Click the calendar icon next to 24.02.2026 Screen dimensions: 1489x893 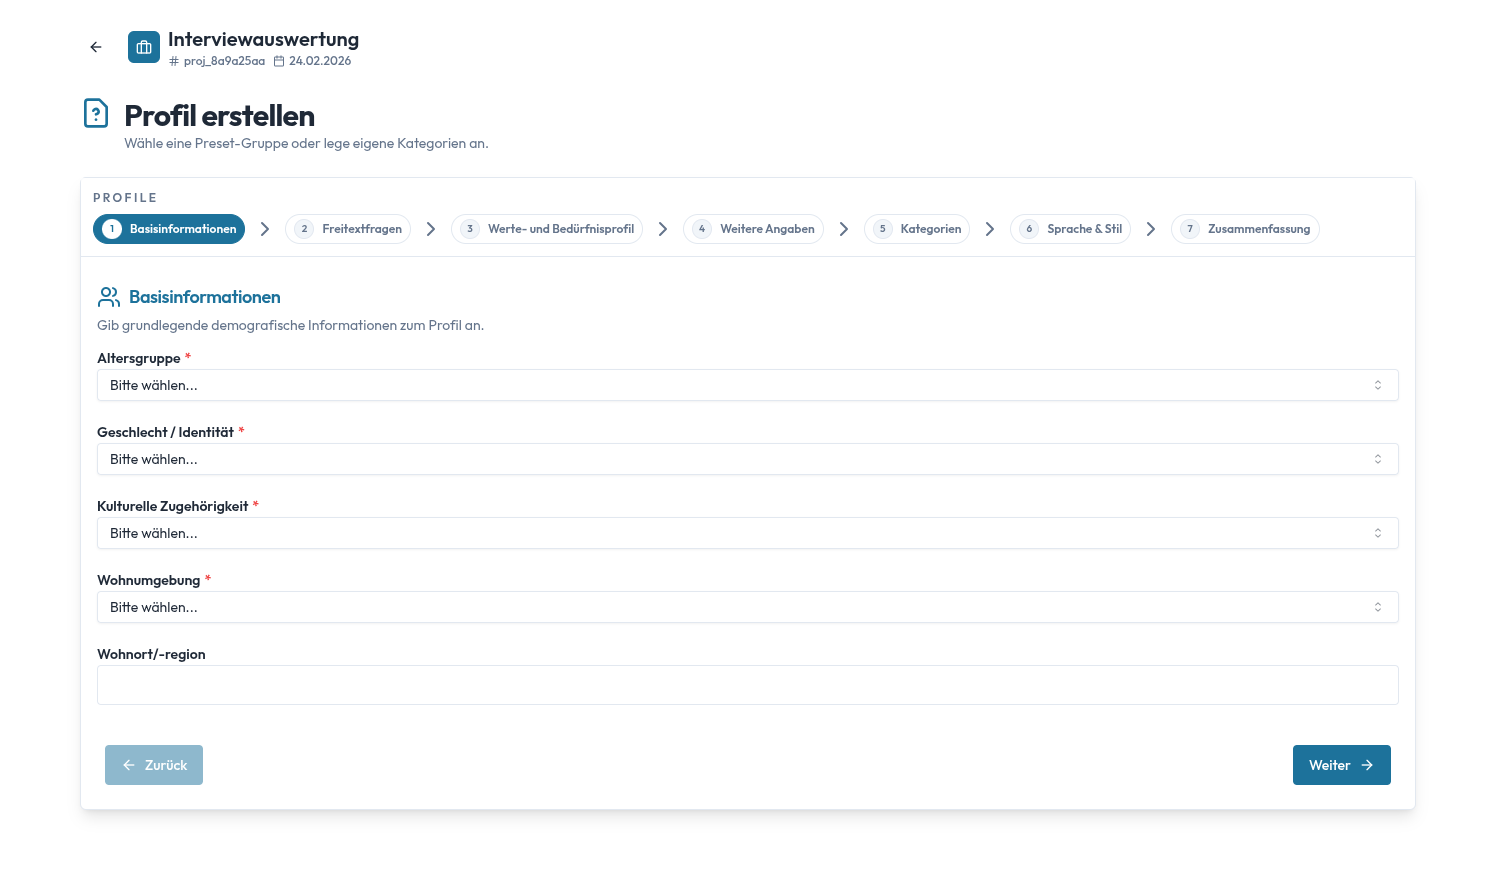(x=279, y=61)
